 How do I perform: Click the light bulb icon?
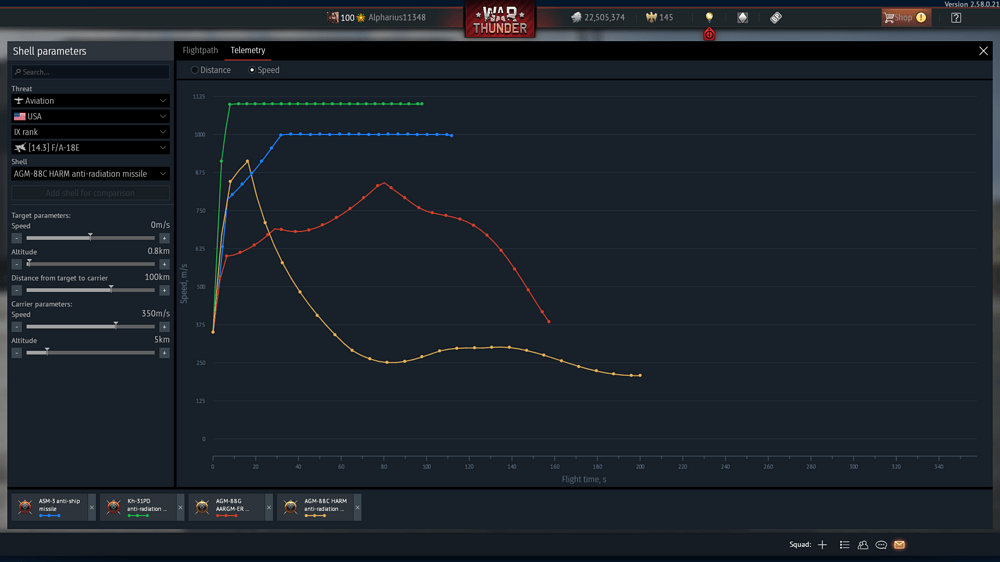pyautogui.click(x=709, y=17)
